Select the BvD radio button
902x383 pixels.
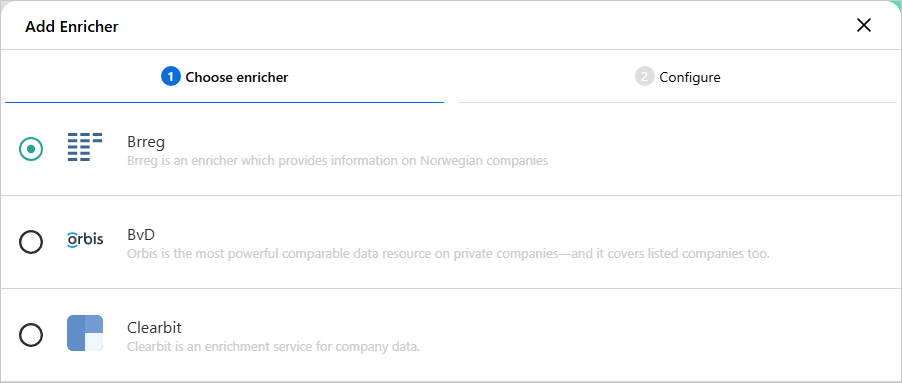pyautogui.click(x=31, y=242)
